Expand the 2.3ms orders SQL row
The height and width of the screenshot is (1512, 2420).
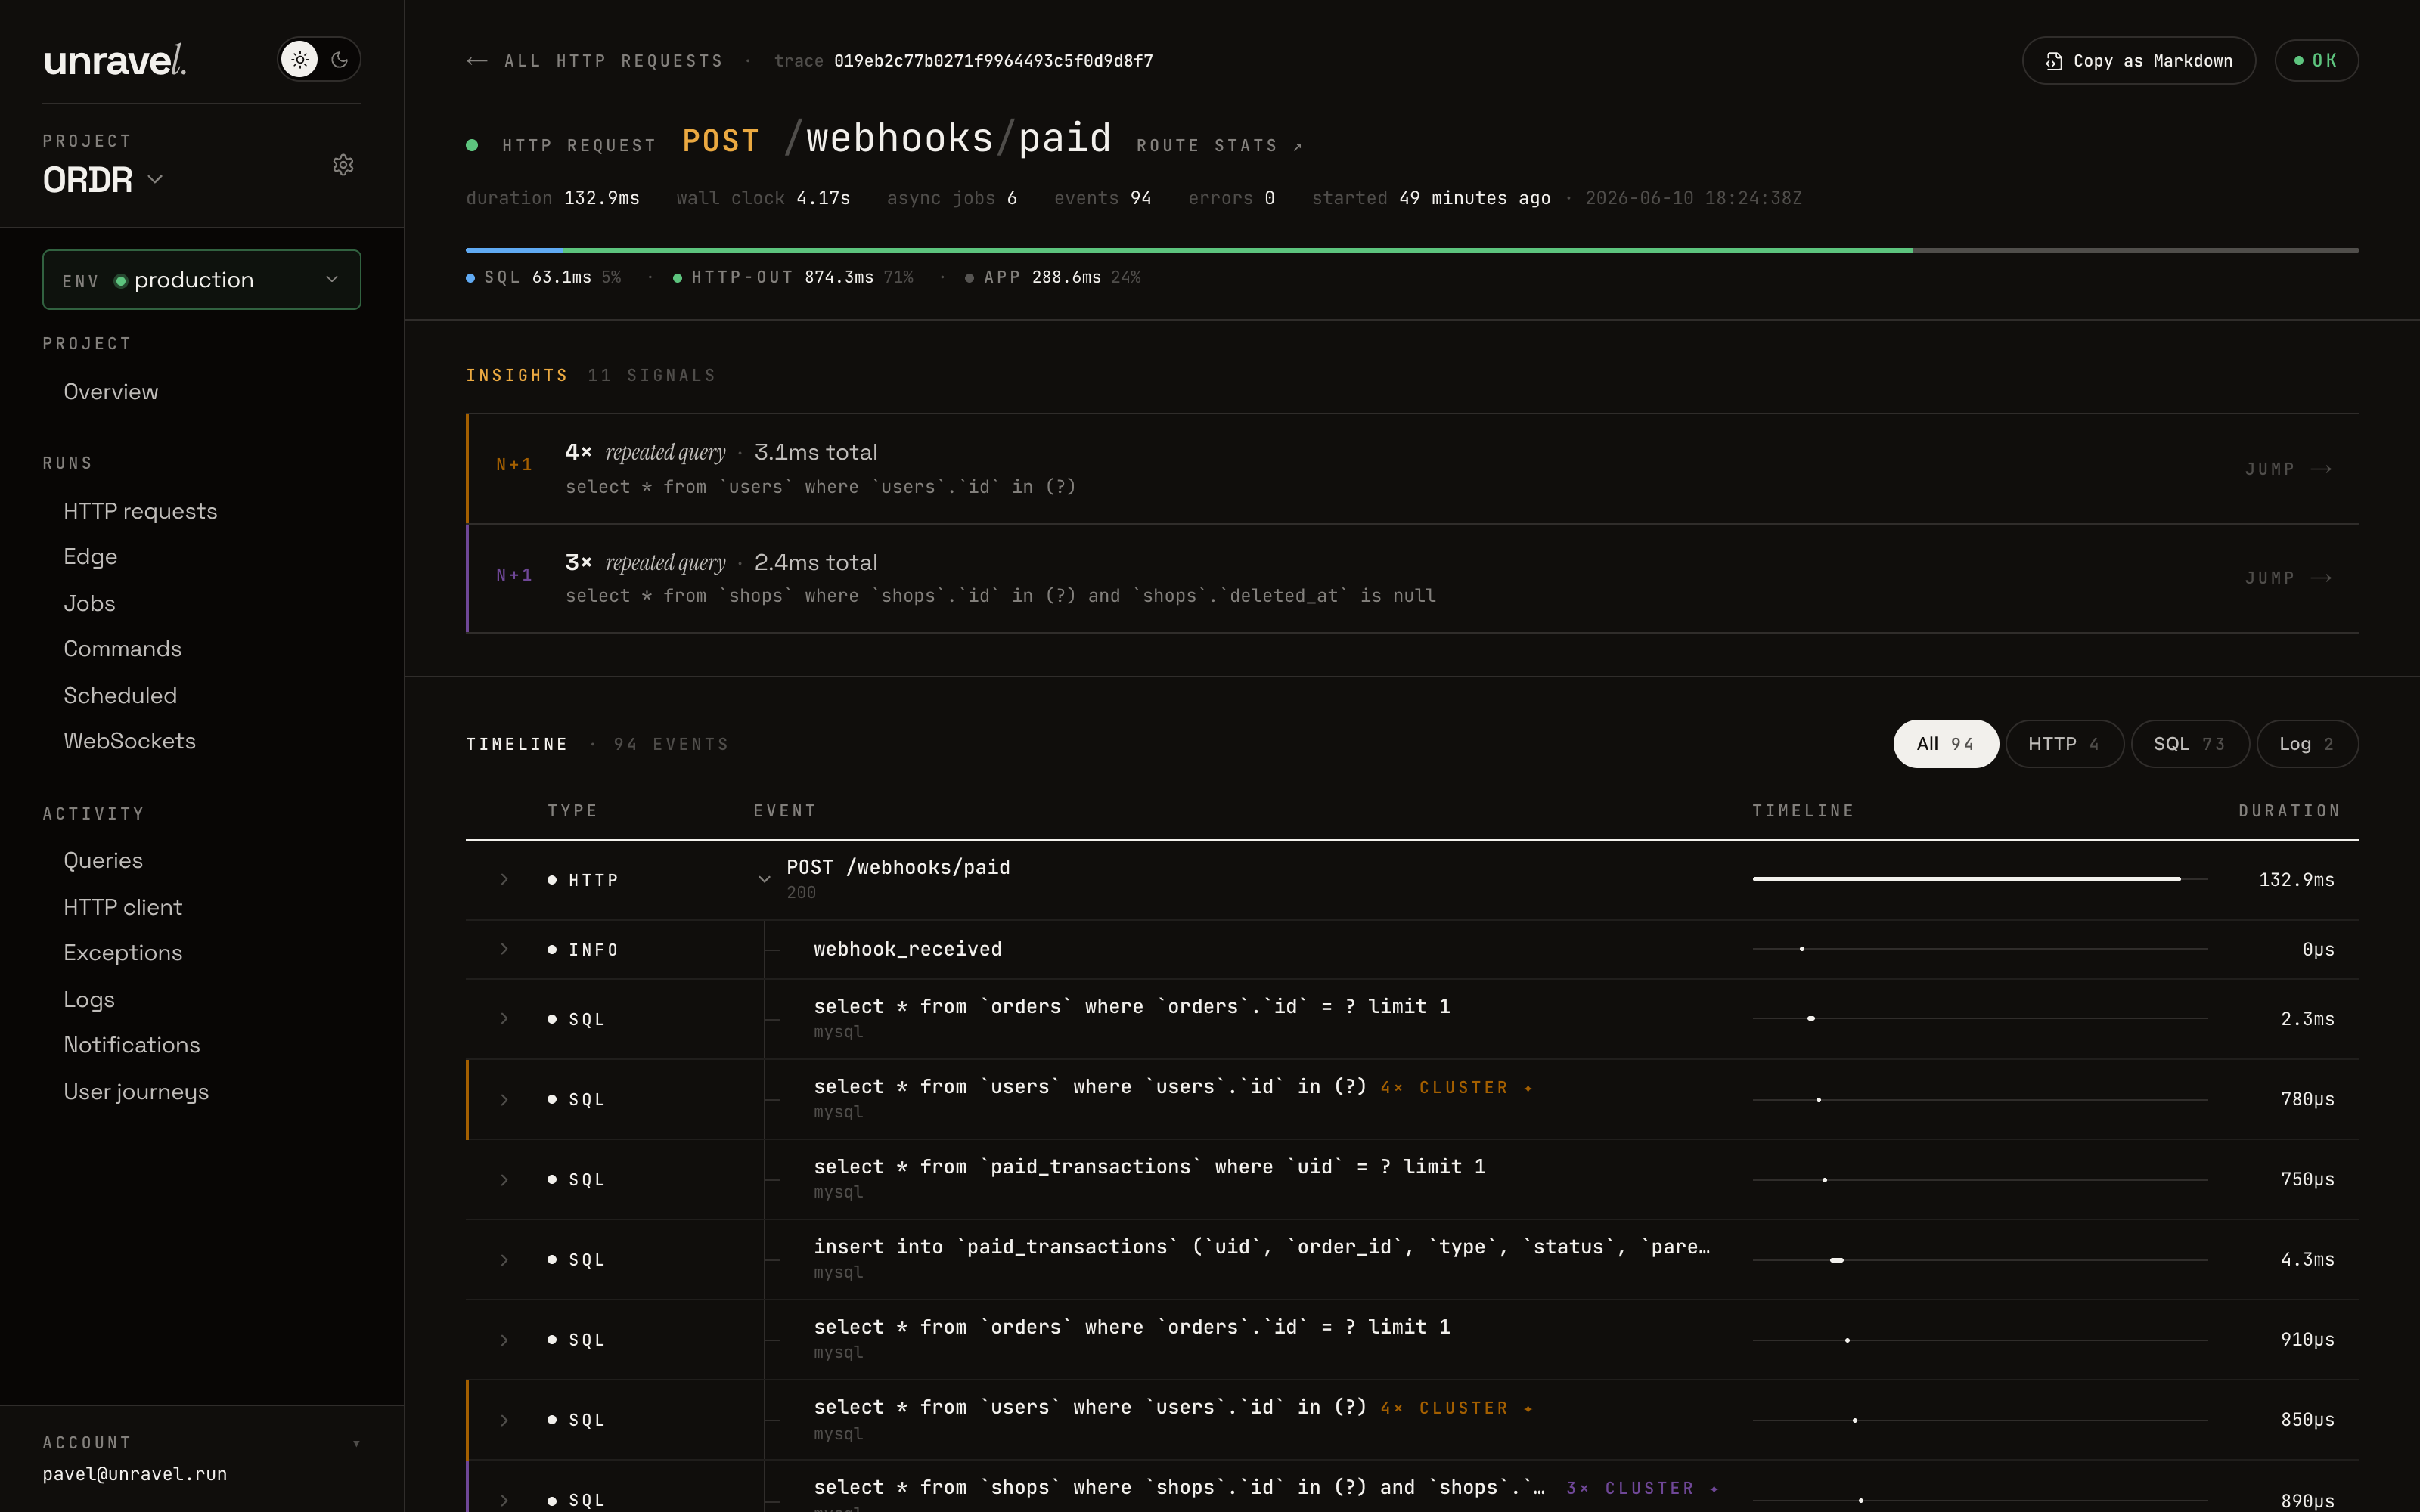(504, 1019)
